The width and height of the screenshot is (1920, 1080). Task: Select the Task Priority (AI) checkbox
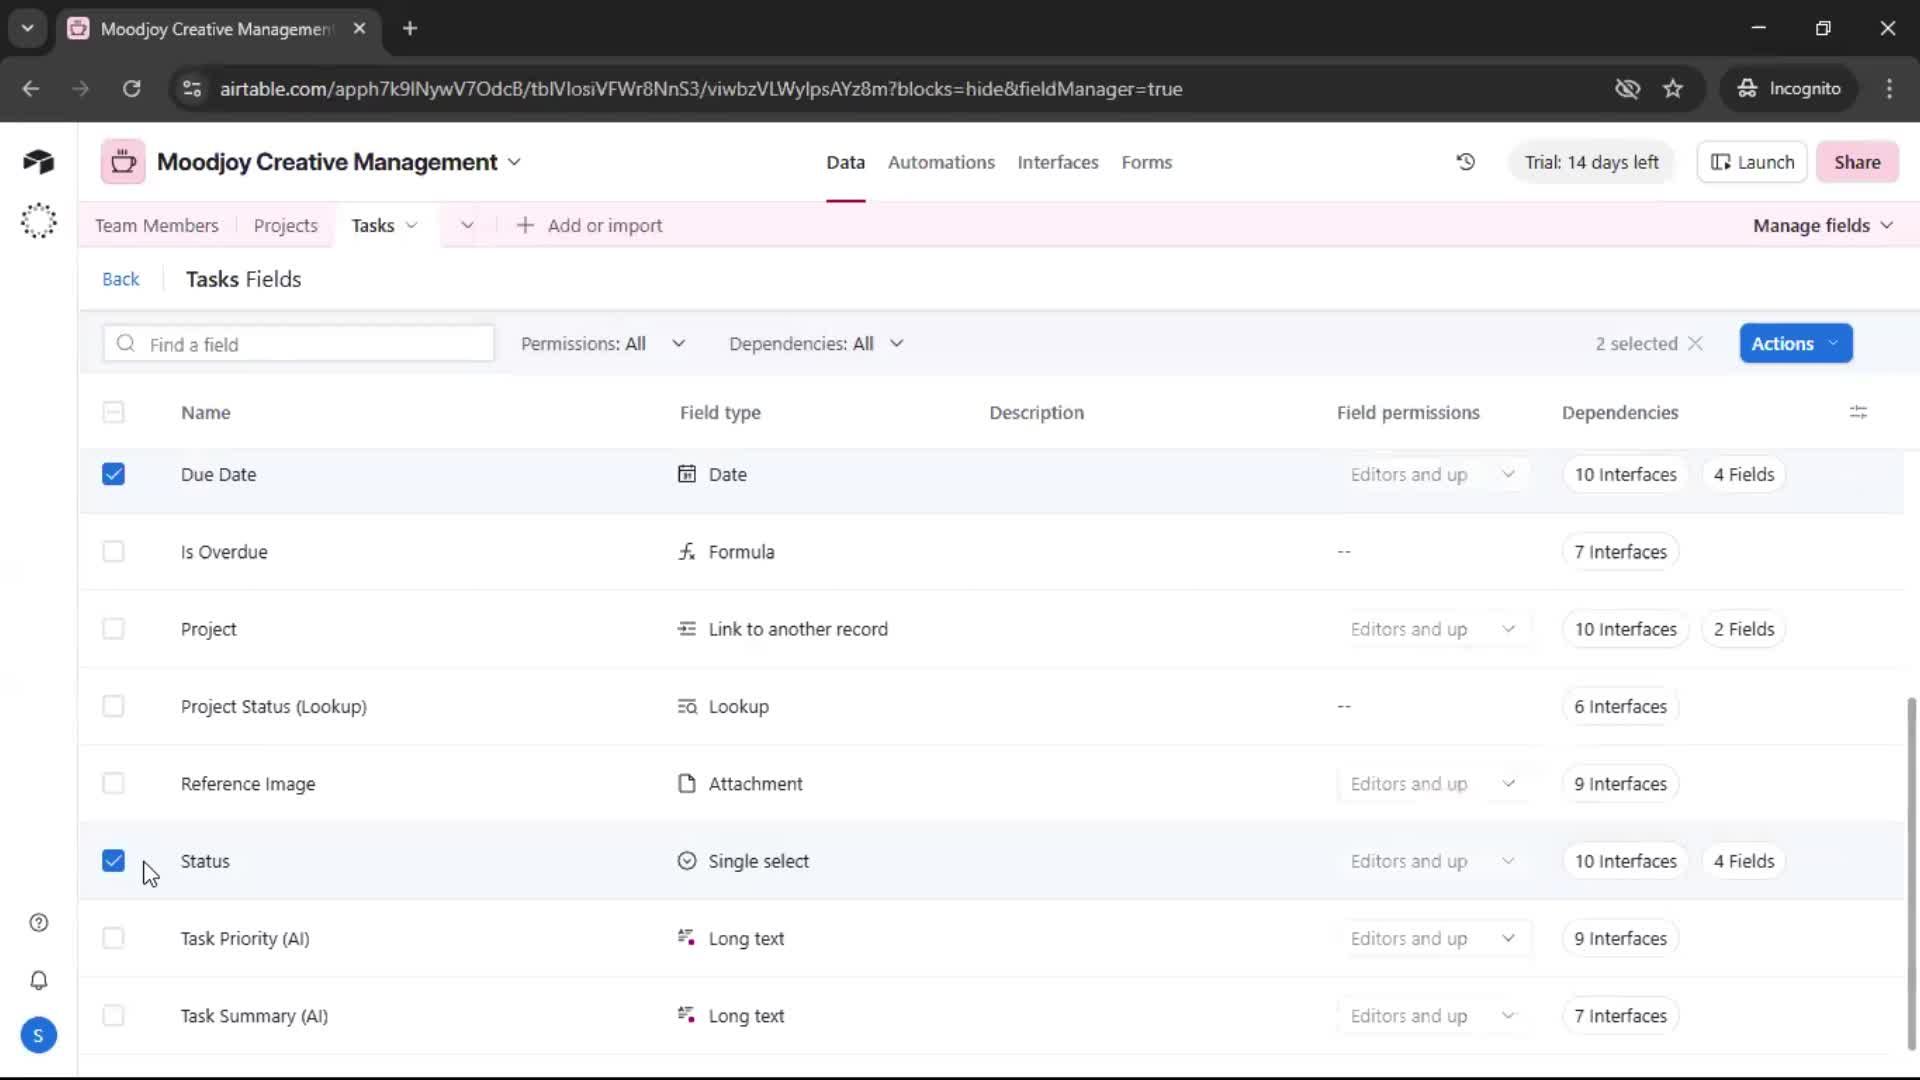(113, 938)
